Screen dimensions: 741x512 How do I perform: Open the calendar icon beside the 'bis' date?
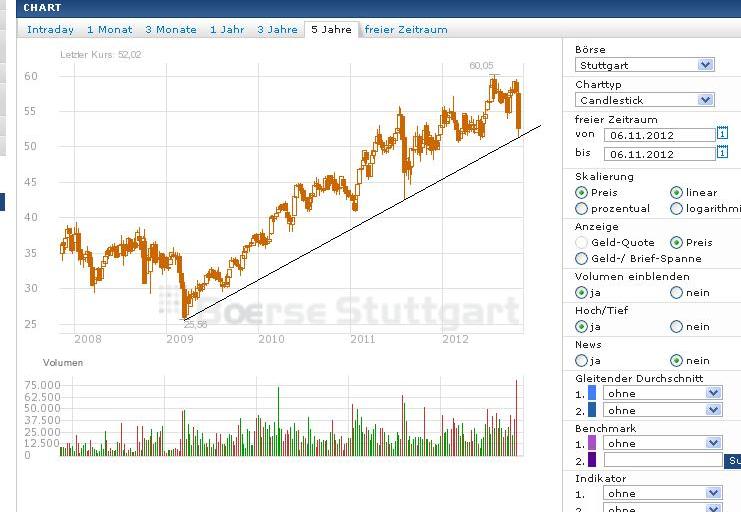[722, 153]
